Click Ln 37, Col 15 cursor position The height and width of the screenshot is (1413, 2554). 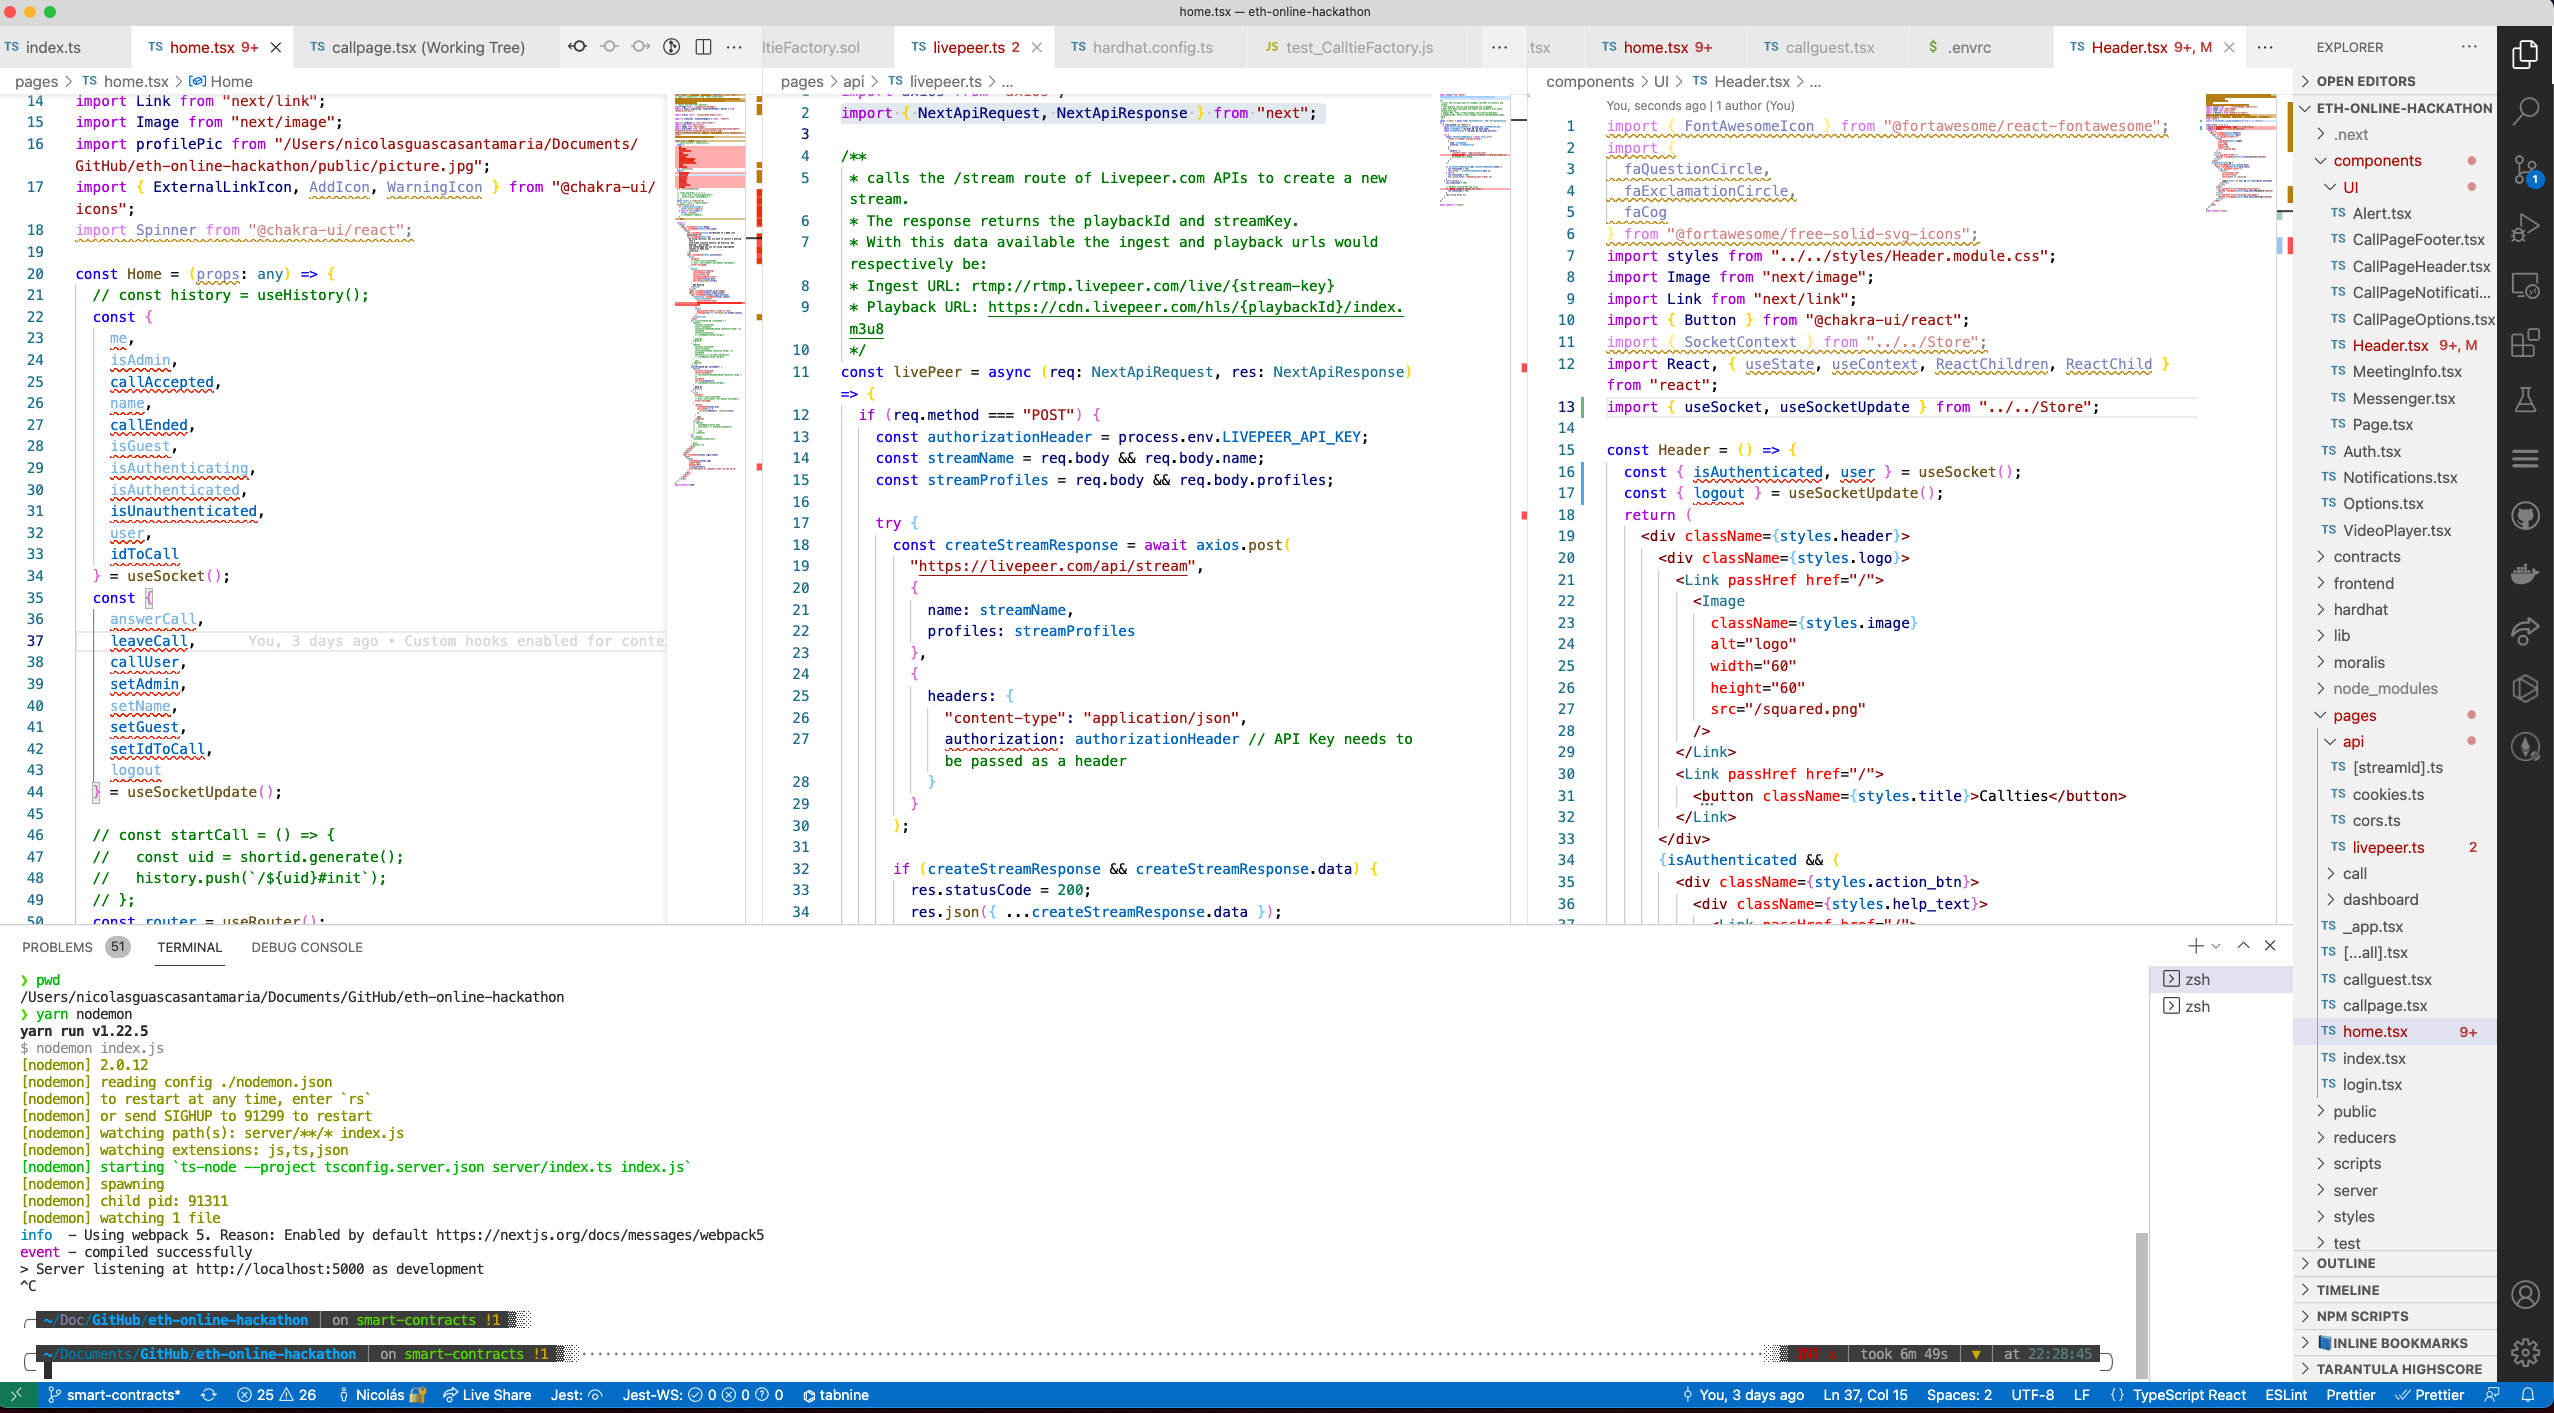click(1865, 1395)
